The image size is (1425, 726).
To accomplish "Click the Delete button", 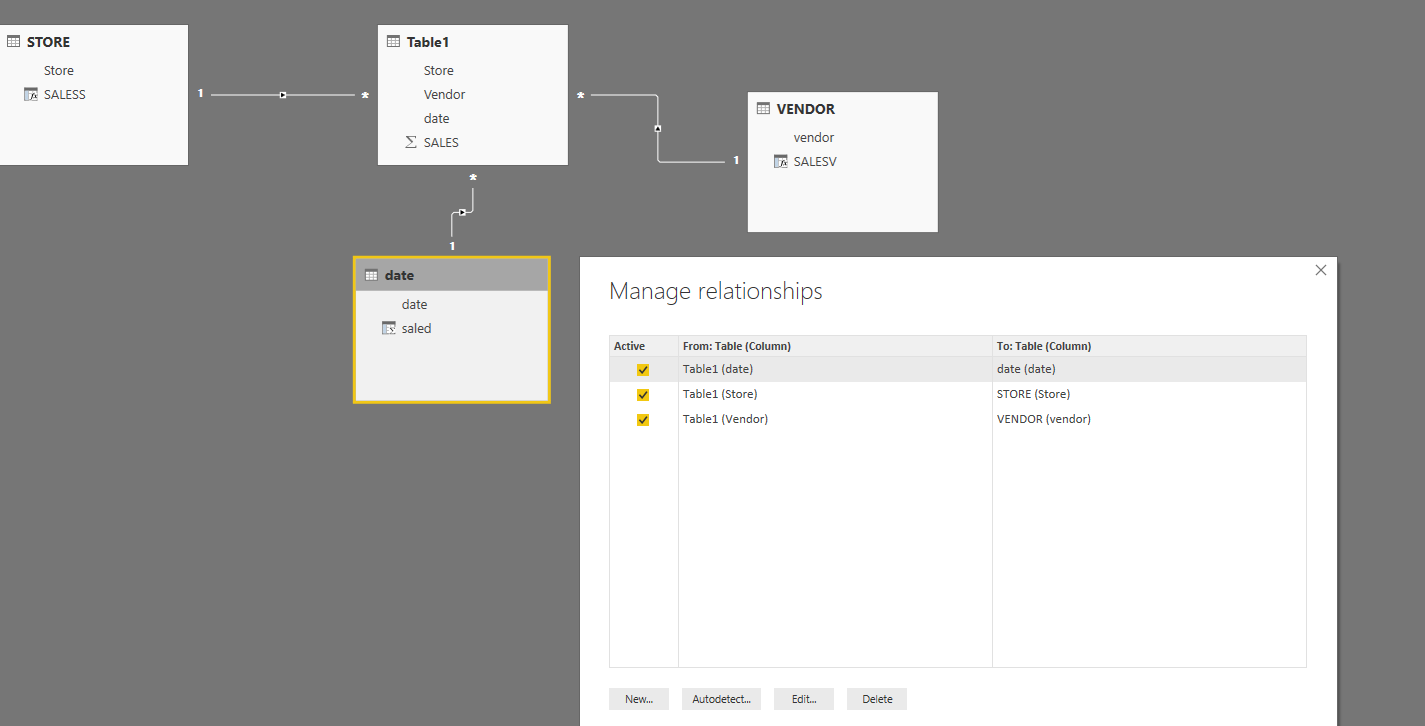I will (x=877, y=699).
